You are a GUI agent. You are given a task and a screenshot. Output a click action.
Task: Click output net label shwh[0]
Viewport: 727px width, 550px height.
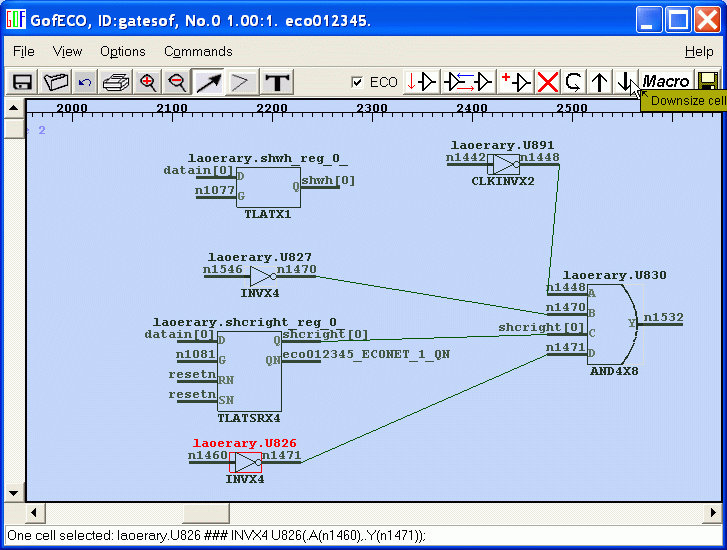pos(328,180)
